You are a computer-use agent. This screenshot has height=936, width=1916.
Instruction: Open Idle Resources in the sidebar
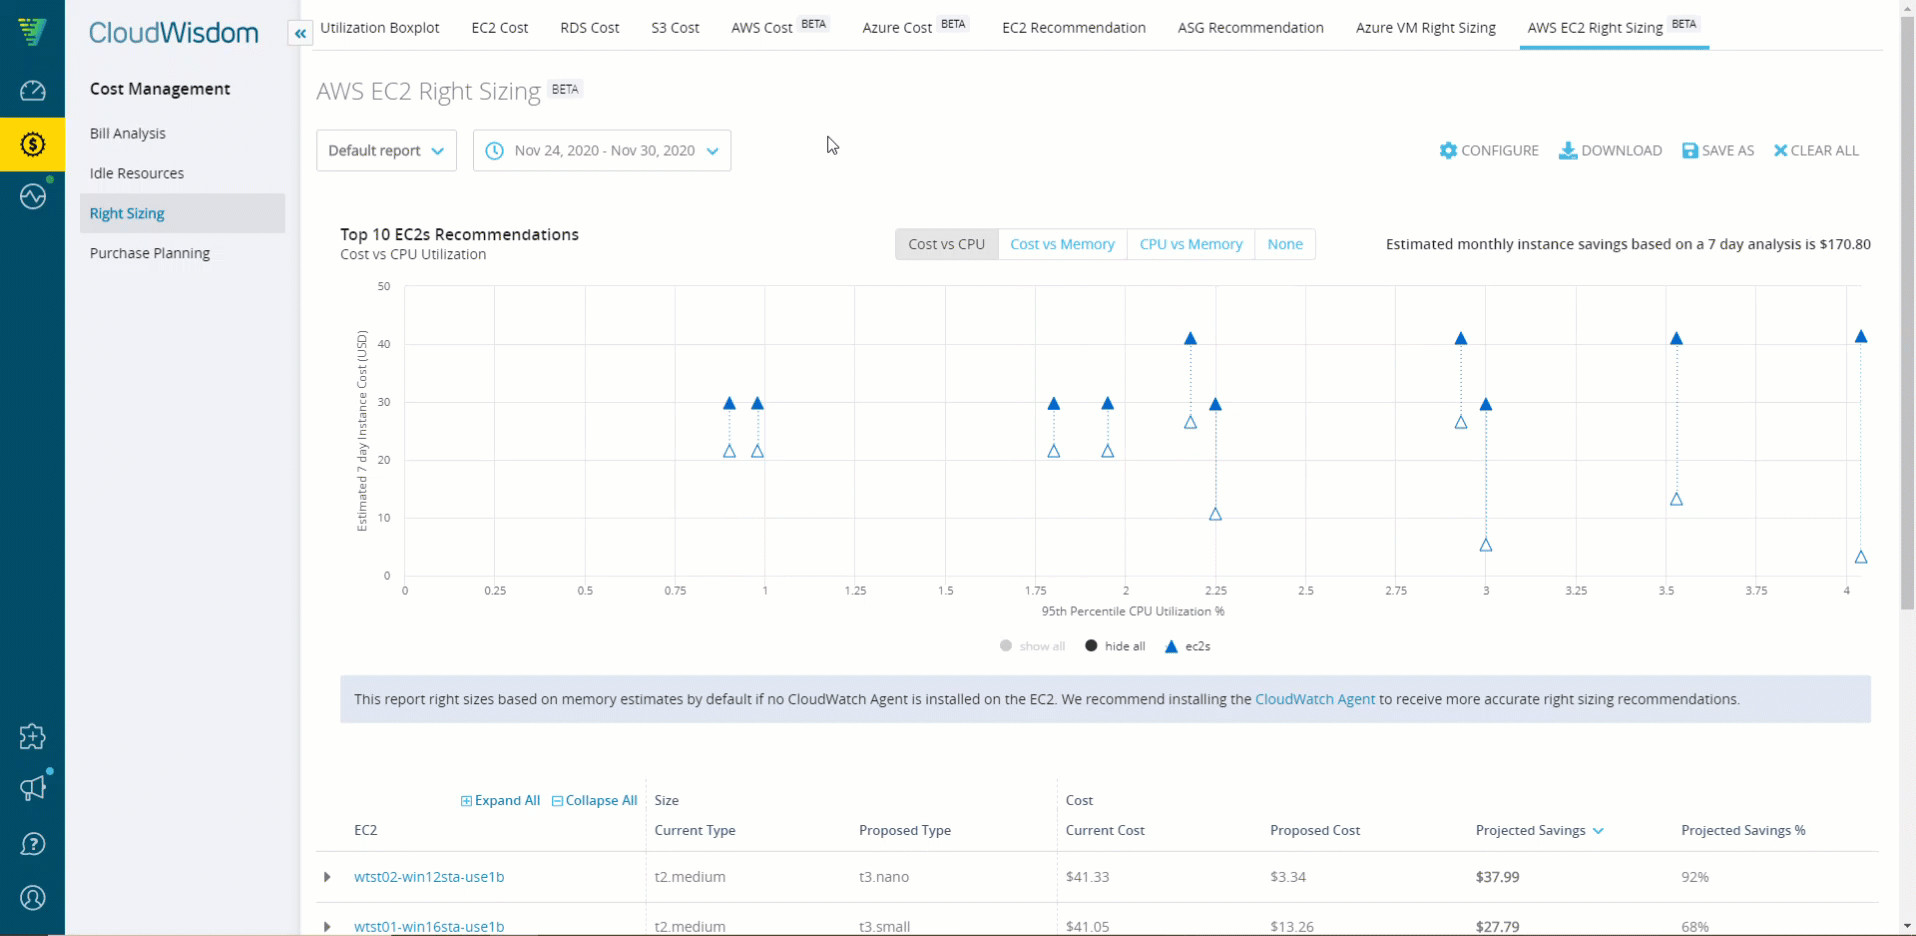[137, 173]
